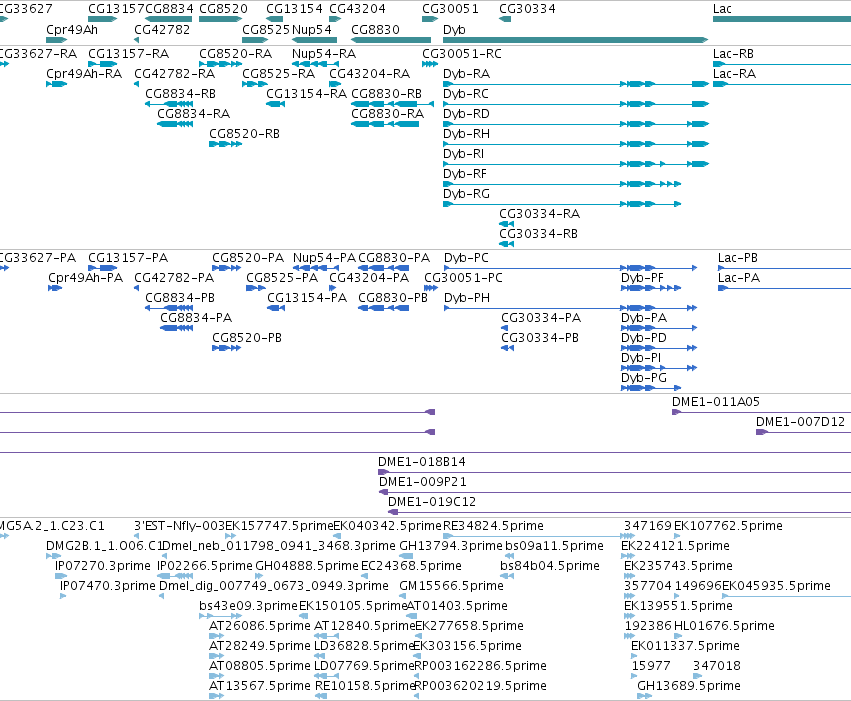Click EST EK303156.5prime label
Image resolution: width=851 pixels, height=701 pixels.
click(467, 646)
